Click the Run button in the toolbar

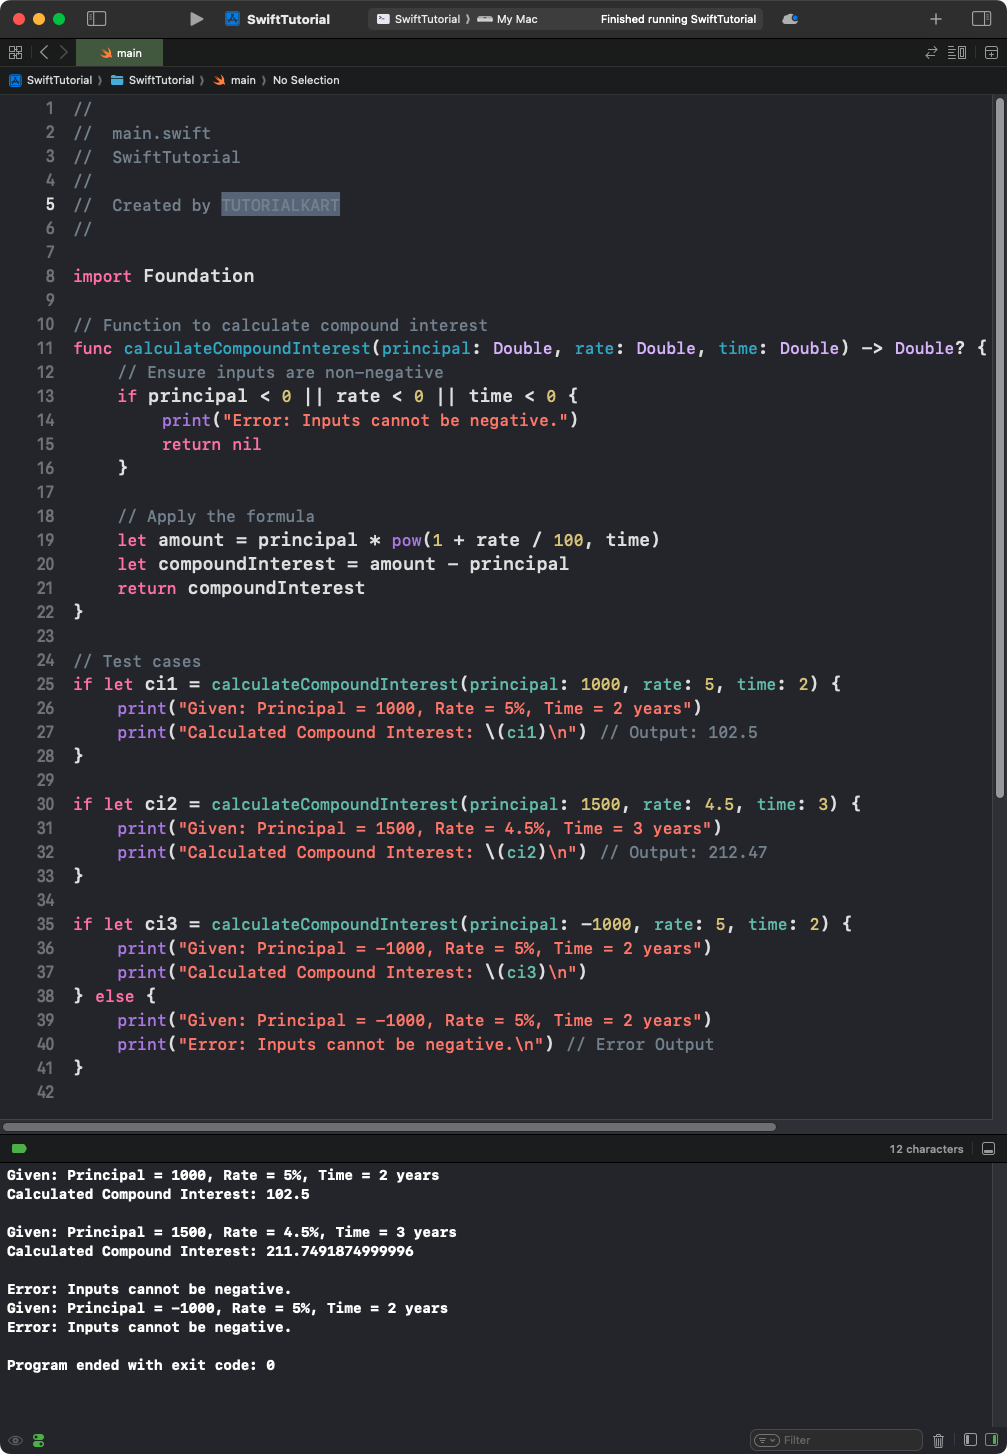point(196,18)
